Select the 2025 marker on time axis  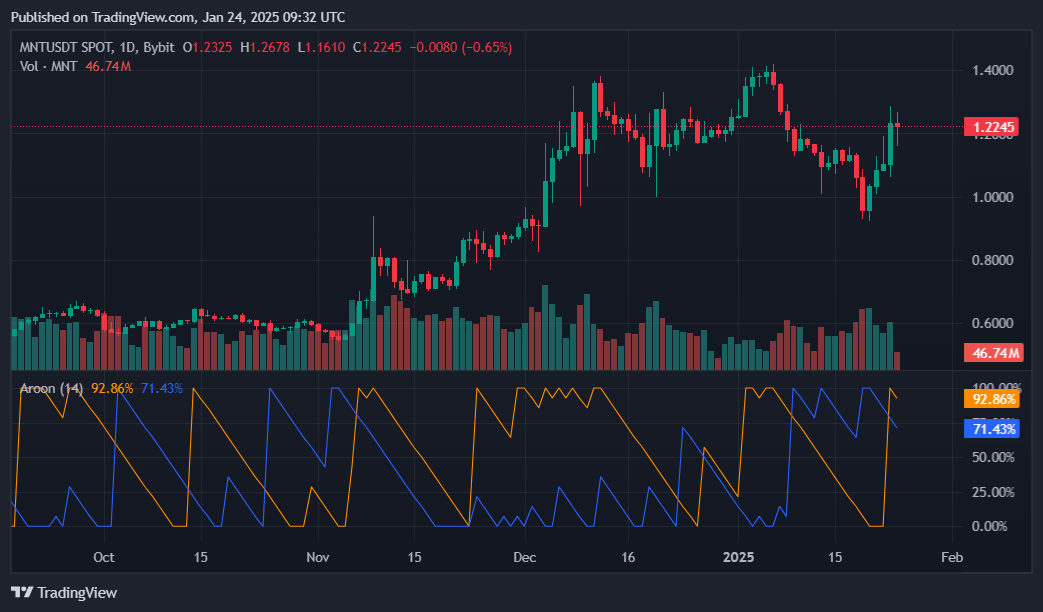coord(739,557)
